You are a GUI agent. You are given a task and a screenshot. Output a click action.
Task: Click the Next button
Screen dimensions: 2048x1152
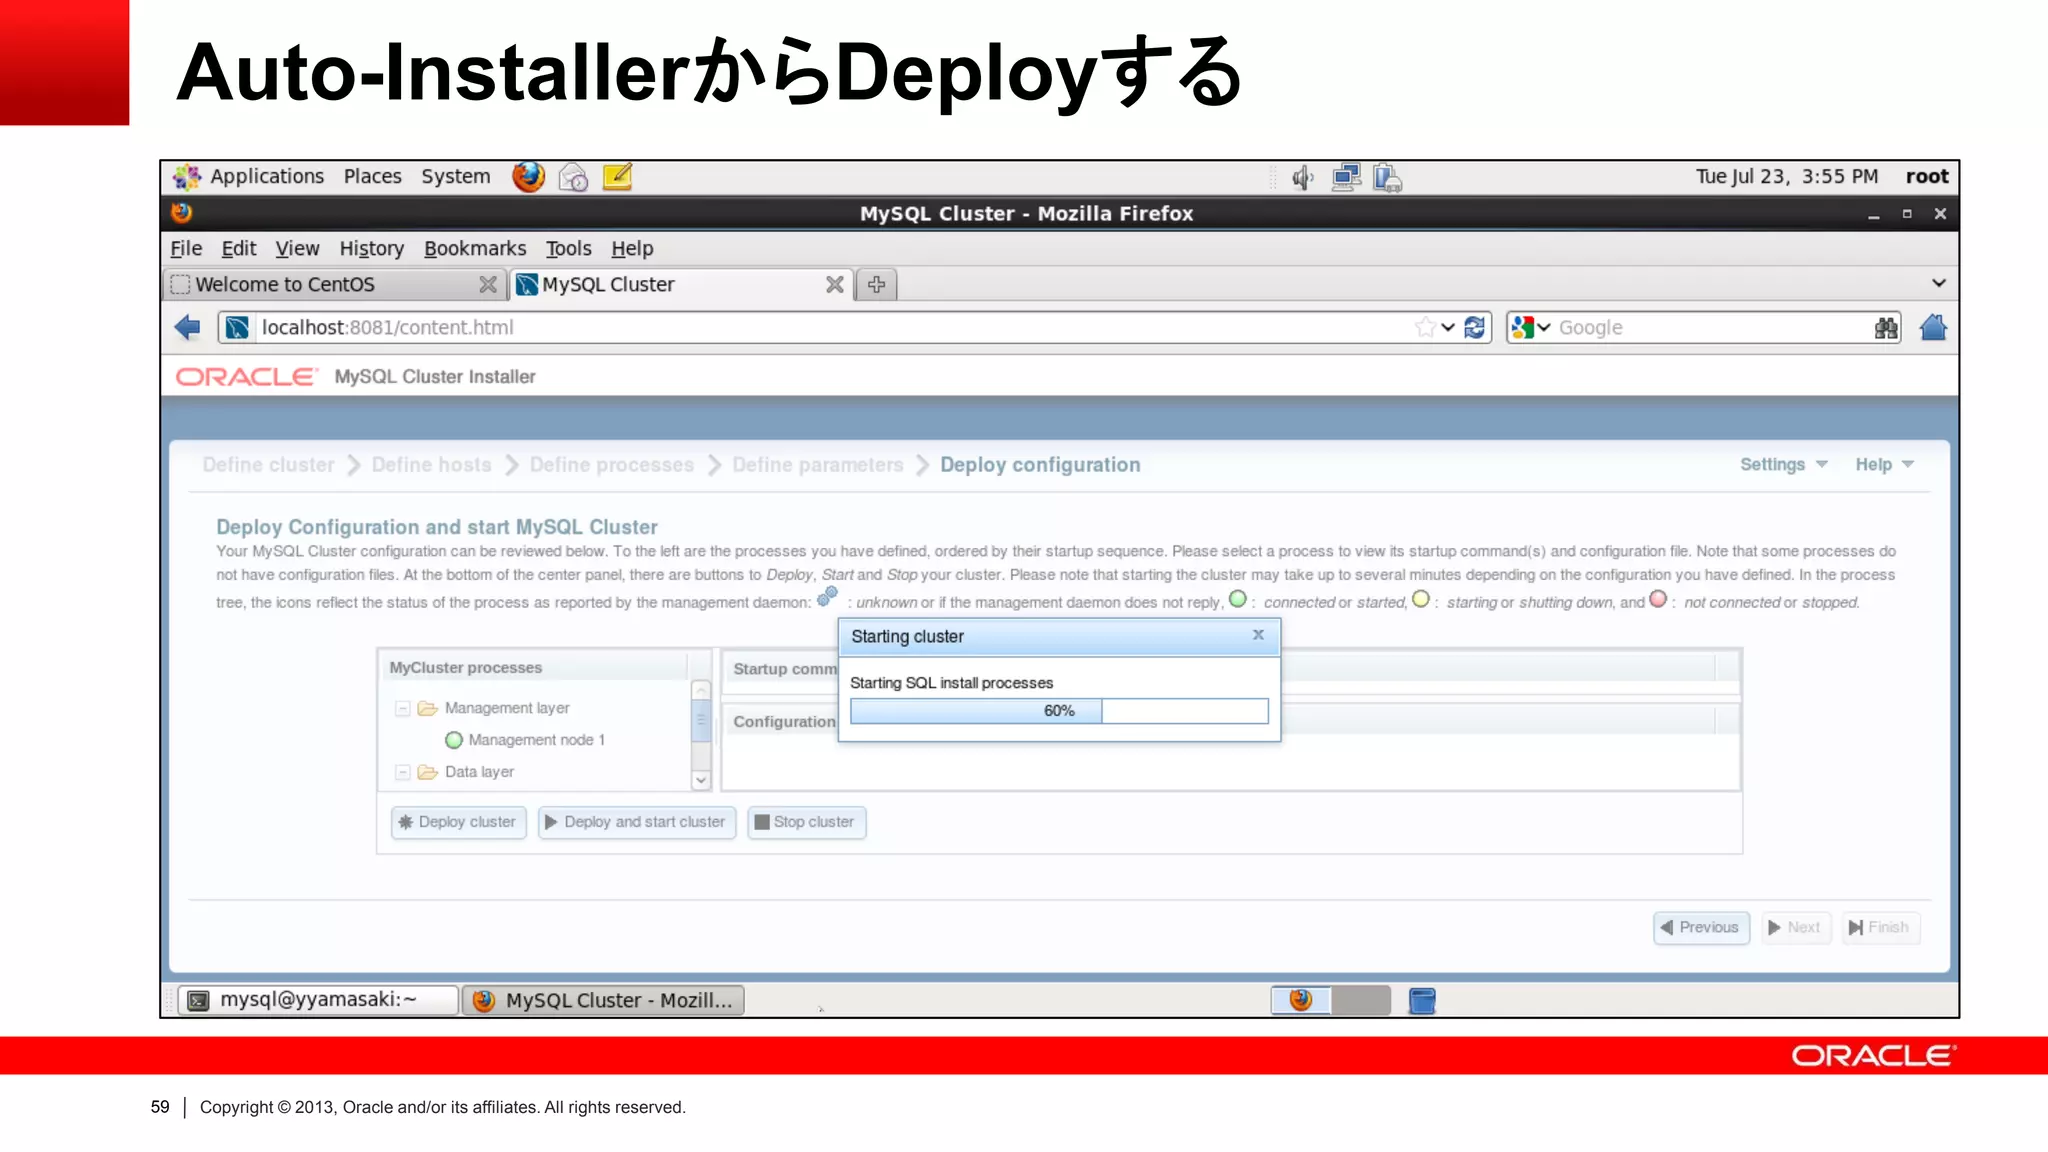pyautogui.click(x=1795, y=927)
